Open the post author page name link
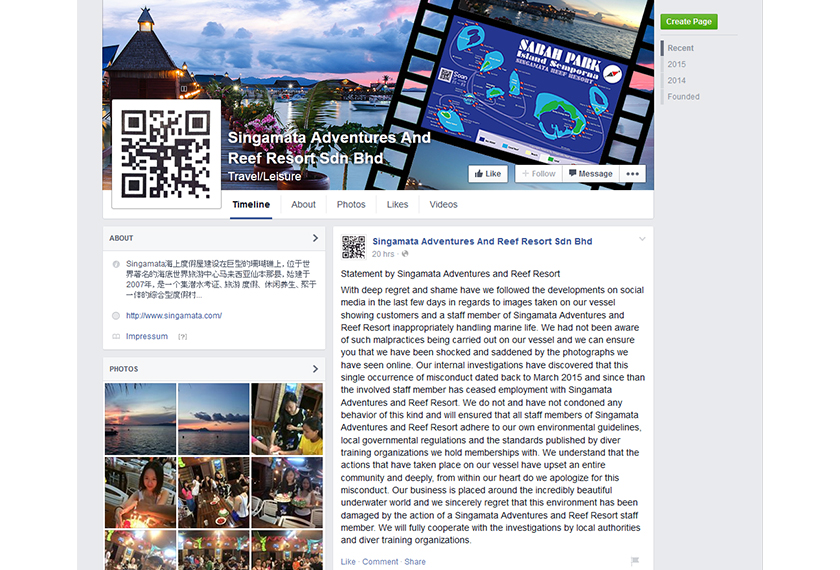 [x=482, y=242]
